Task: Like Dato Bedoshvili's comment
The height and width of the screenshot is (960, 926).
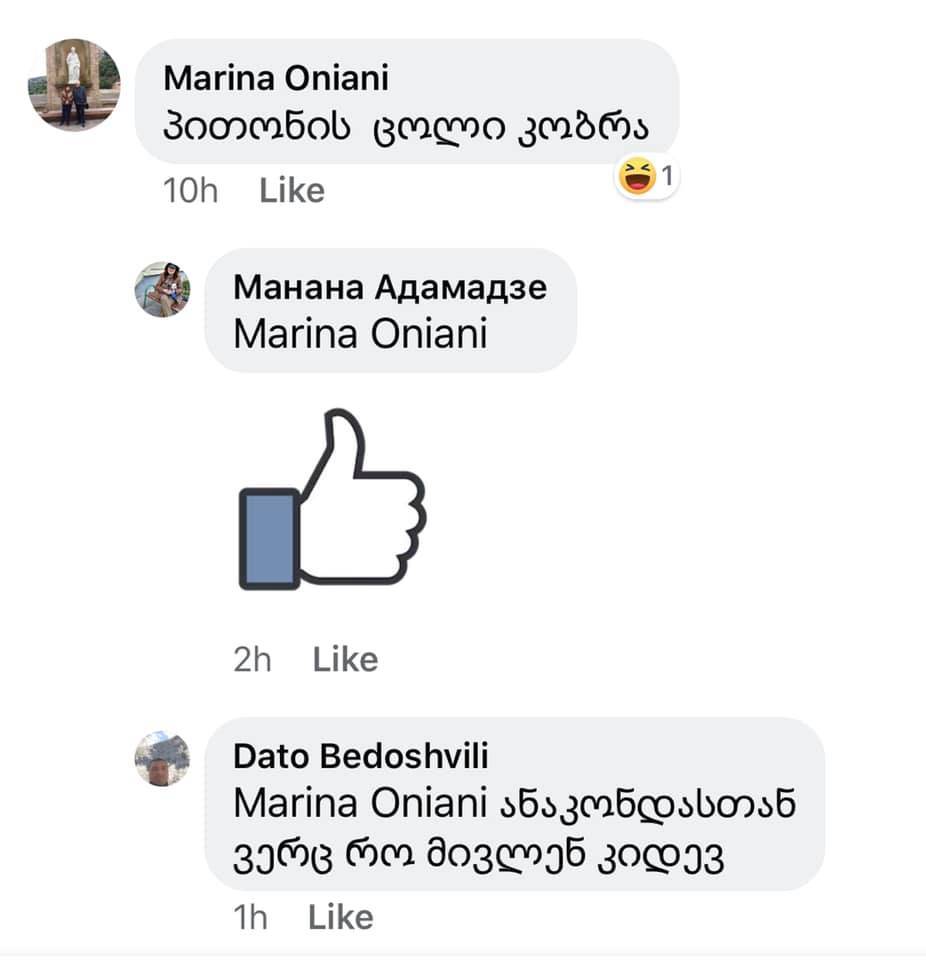Action: [x=340, y=916]
